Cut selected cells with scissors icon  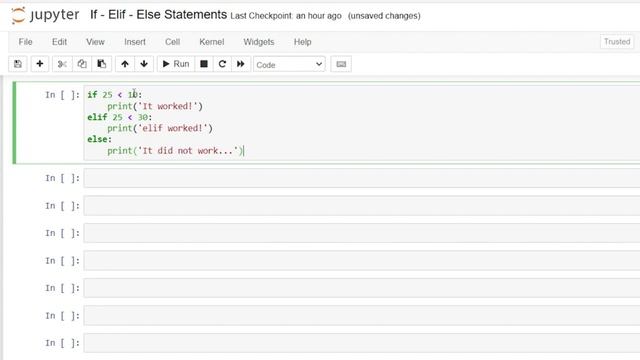[x=62, y=64]
